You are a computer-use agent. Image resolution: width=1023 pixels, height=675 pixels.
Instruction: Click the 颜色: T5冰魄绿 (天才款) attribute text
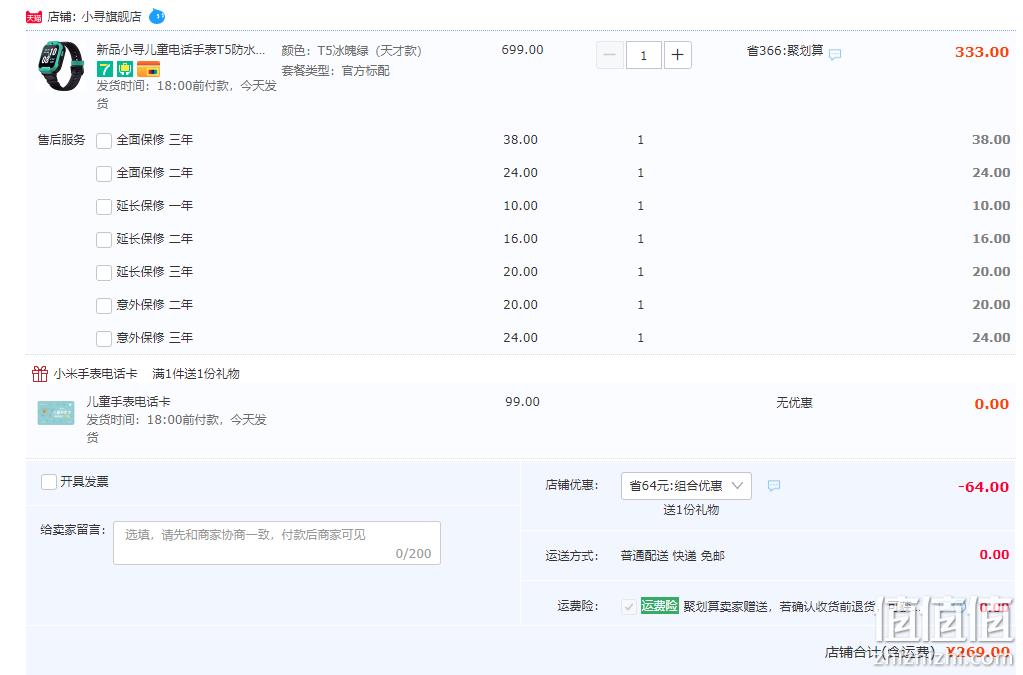point(352,50)
